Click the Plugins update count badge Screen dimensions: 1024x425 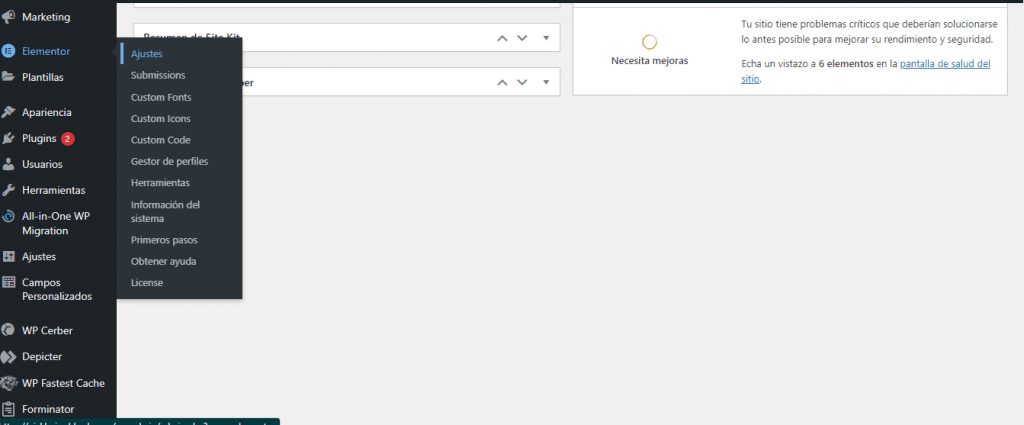tap(68, 138)
